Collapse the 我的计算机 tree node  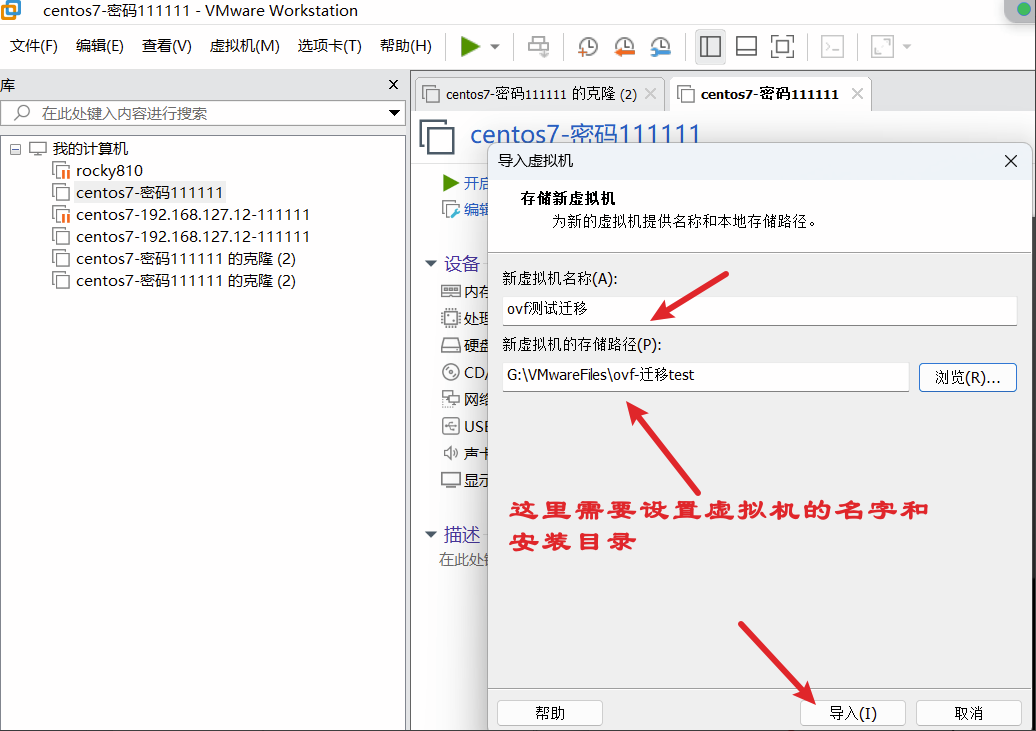(x=15, y=149)
